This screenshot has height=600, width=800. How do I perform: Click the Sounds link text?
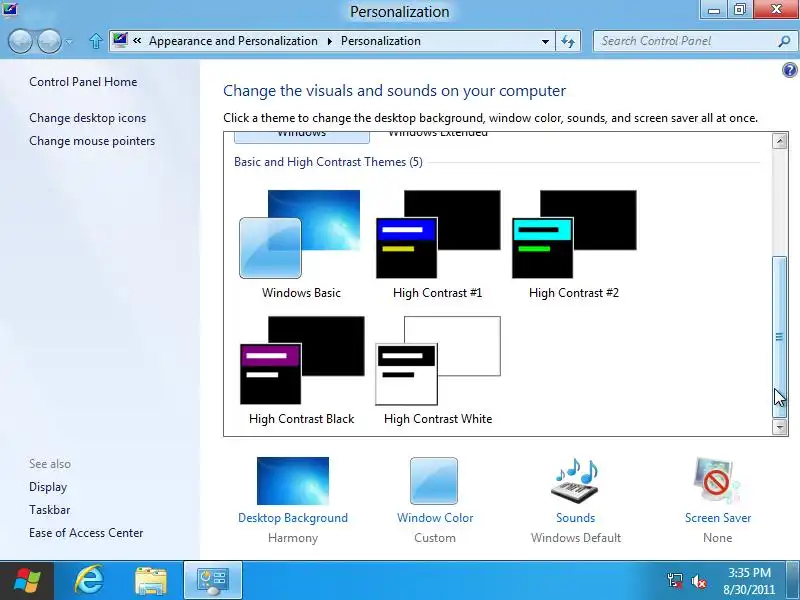point(576,518)
